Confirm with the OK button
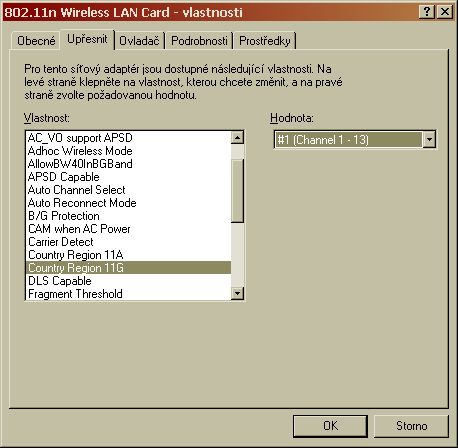 330,426
